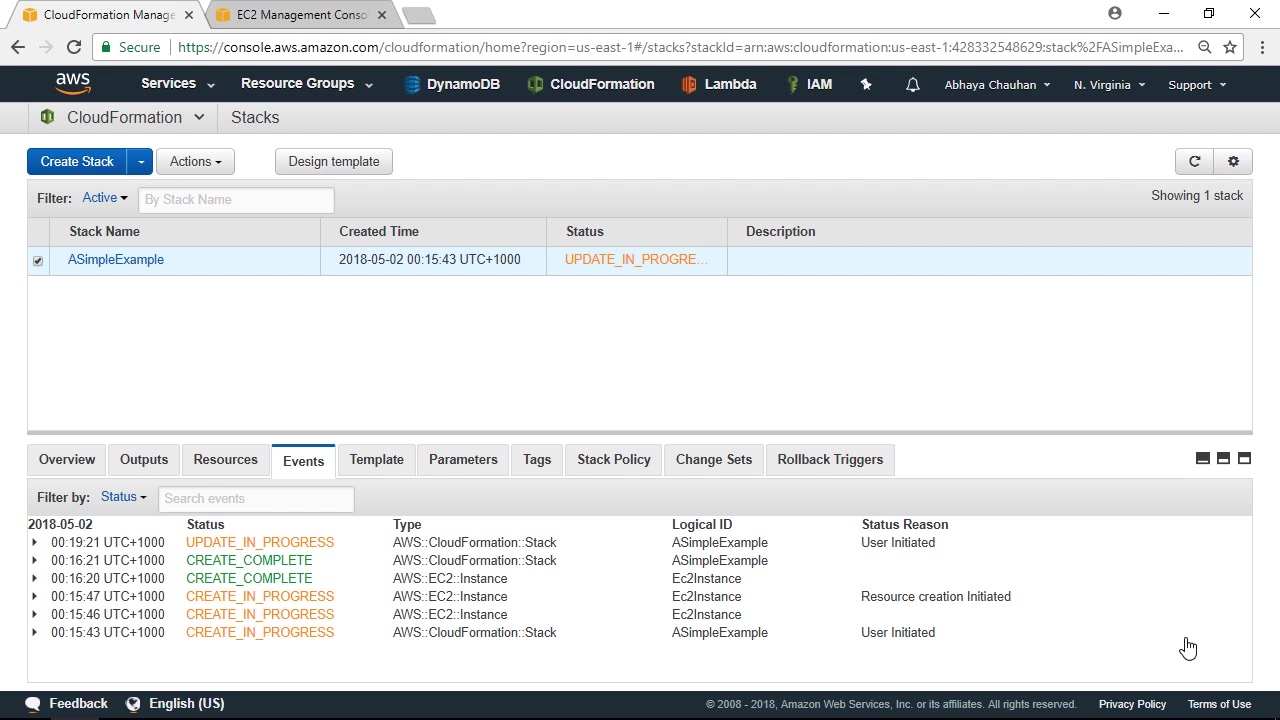Open the Active filter dropdown
The width and height of the screenshot is (1280, 720).
pos(105,198)
